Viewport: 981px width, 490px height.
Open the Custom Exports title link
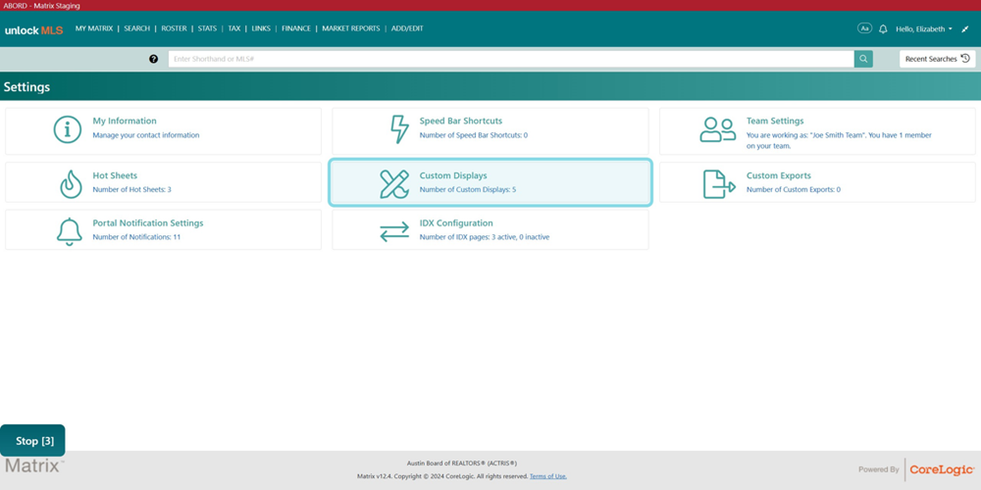tap(778, 176)
